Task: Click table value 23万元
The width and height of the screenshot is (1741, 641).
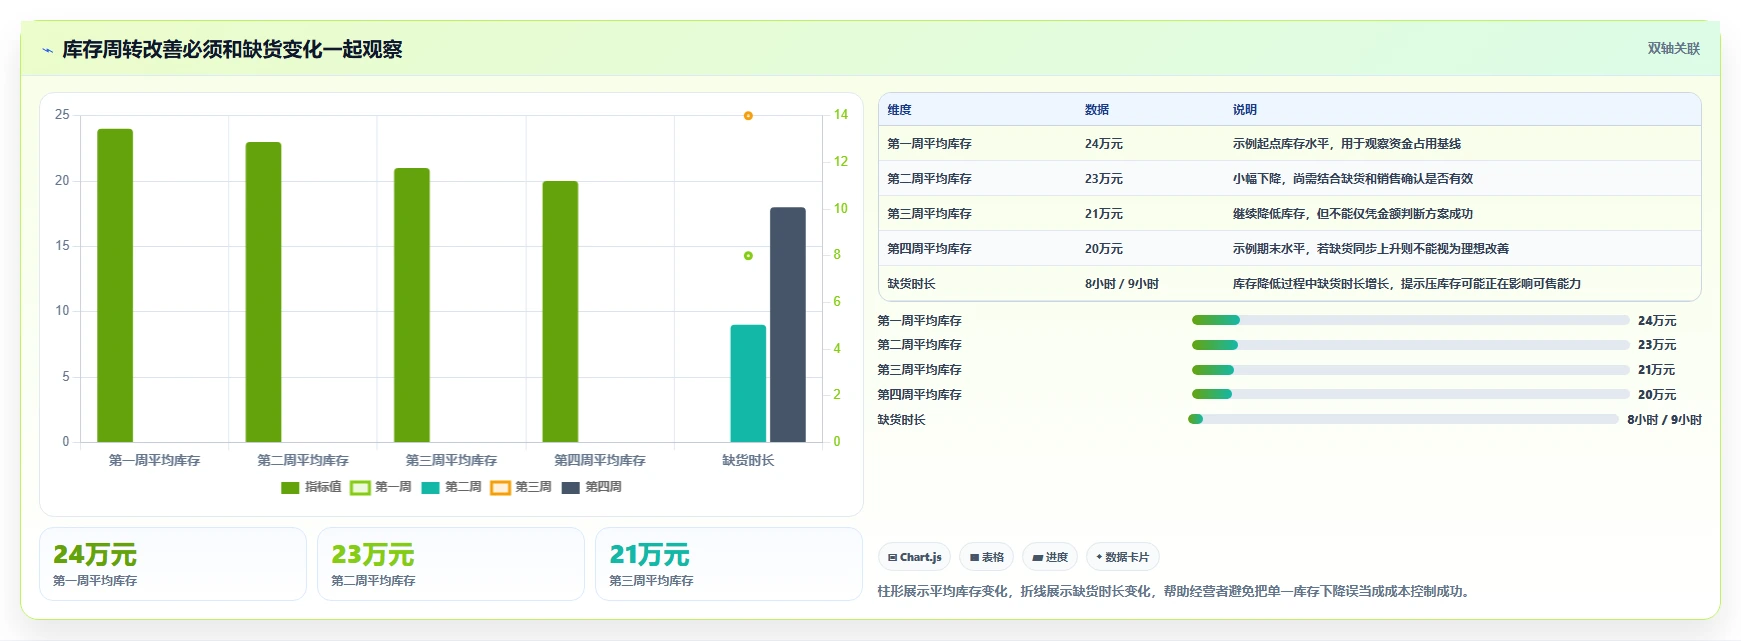Action: (1104, 179)
